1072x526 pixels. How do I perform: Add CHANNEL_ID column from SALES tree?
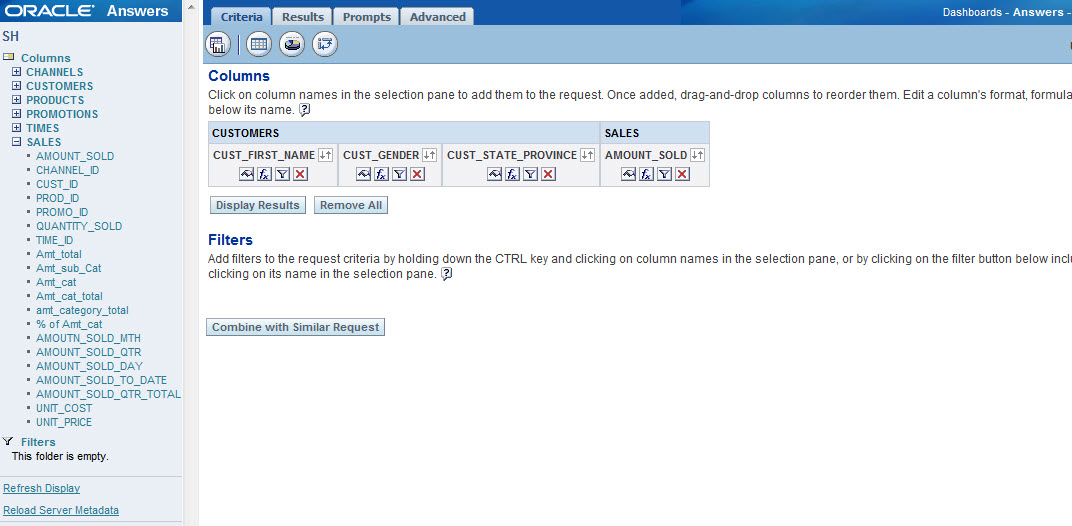click(x=68, y=170)
